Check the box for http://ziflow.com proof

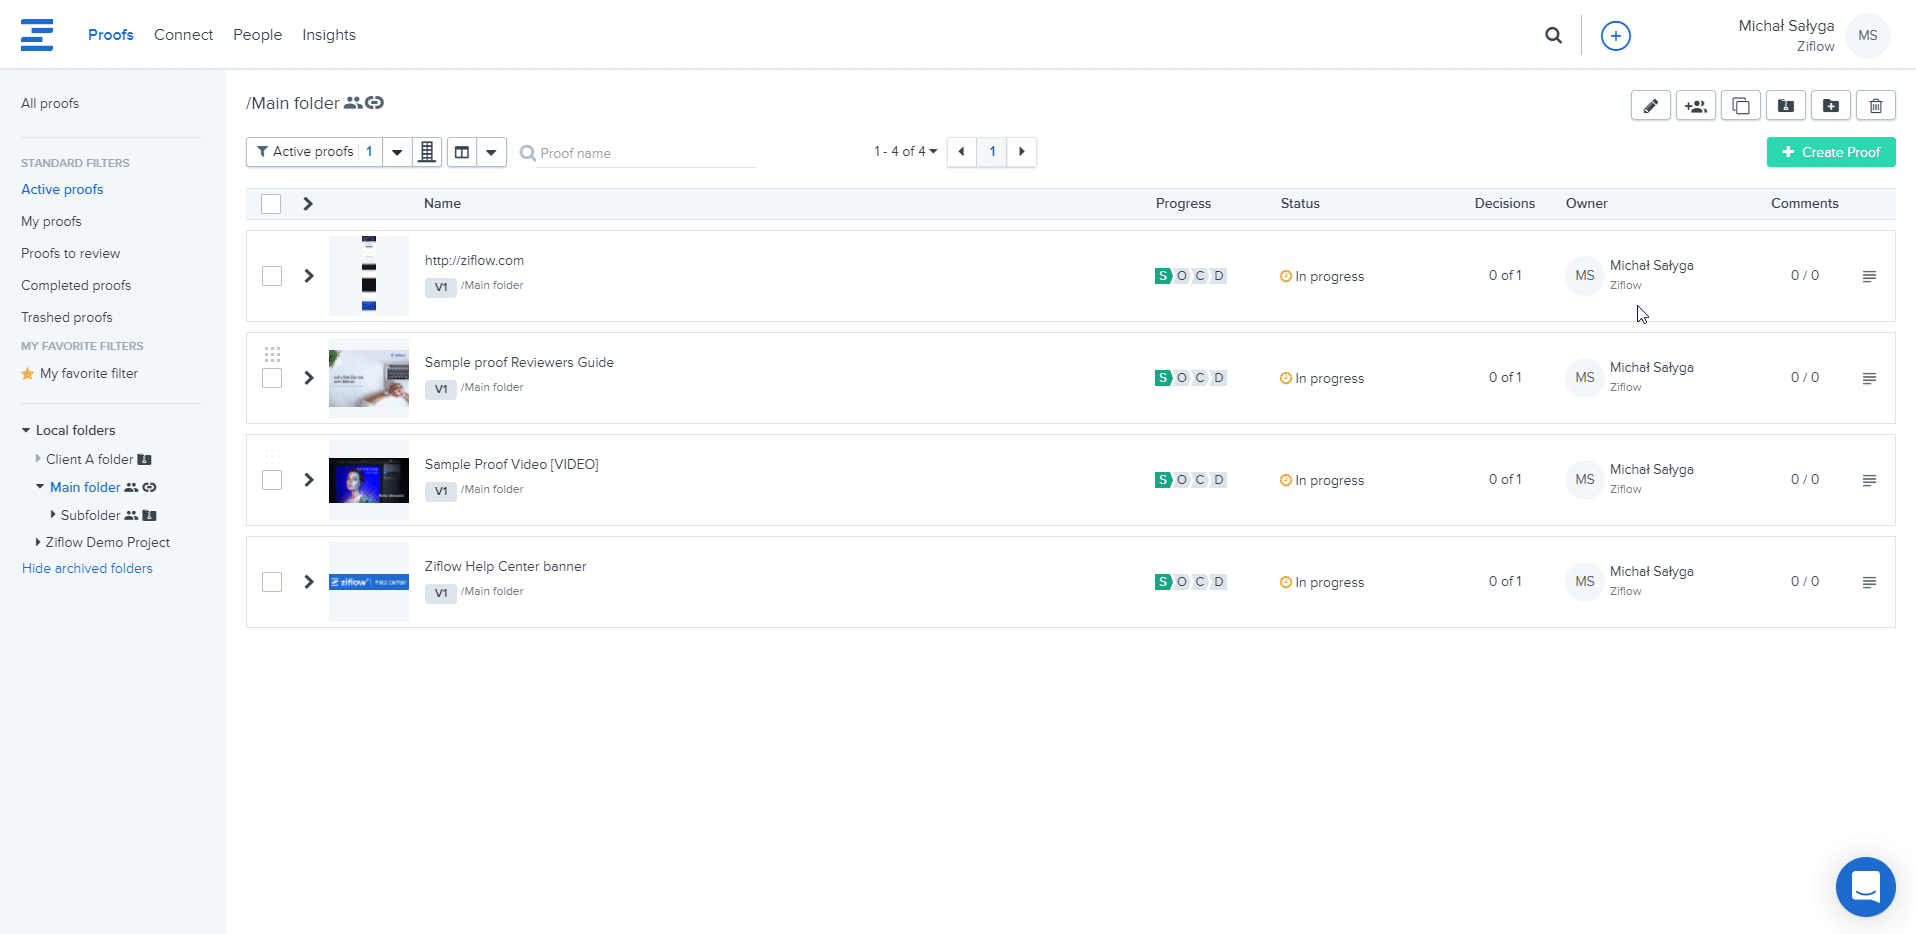coord(272,276)
